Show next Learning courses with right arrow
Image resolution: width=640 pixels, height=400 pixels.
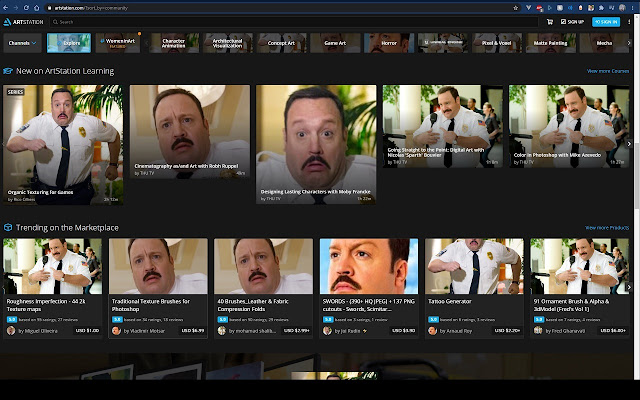pyautogui.click(x=629, y=144)
